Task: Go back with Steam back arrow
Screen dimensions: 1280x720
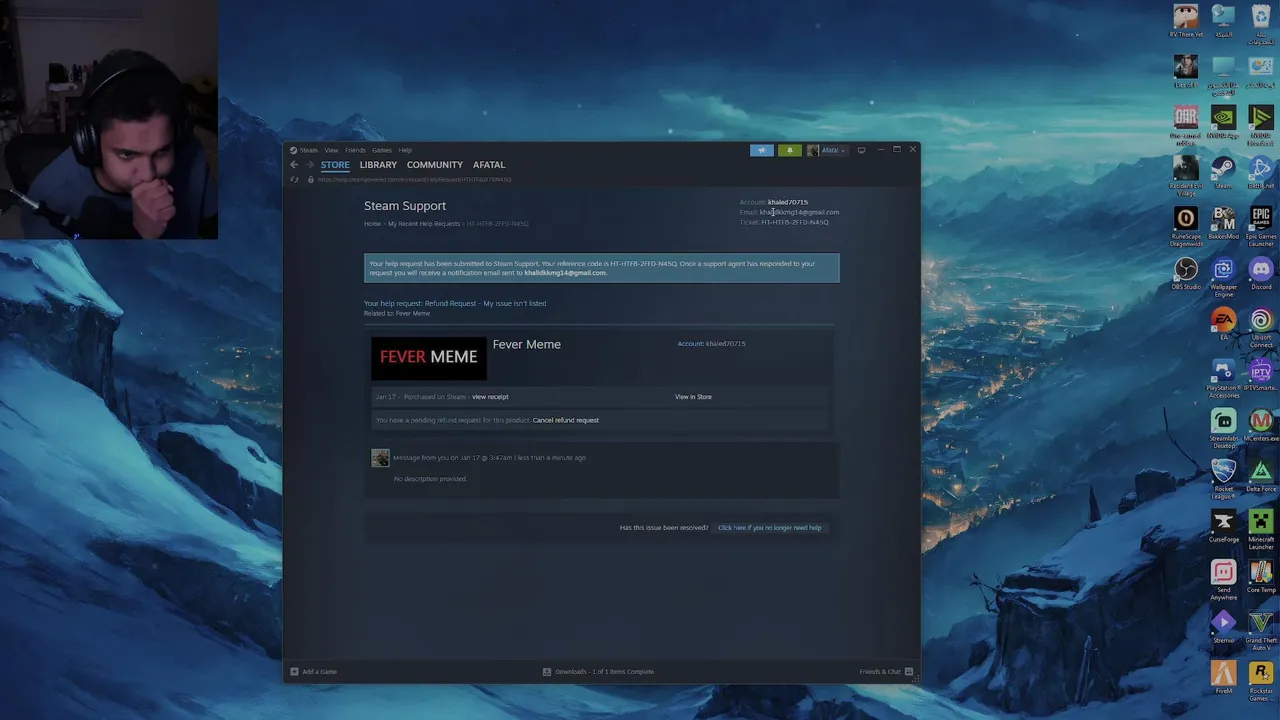Action: [x=294, y=165]
